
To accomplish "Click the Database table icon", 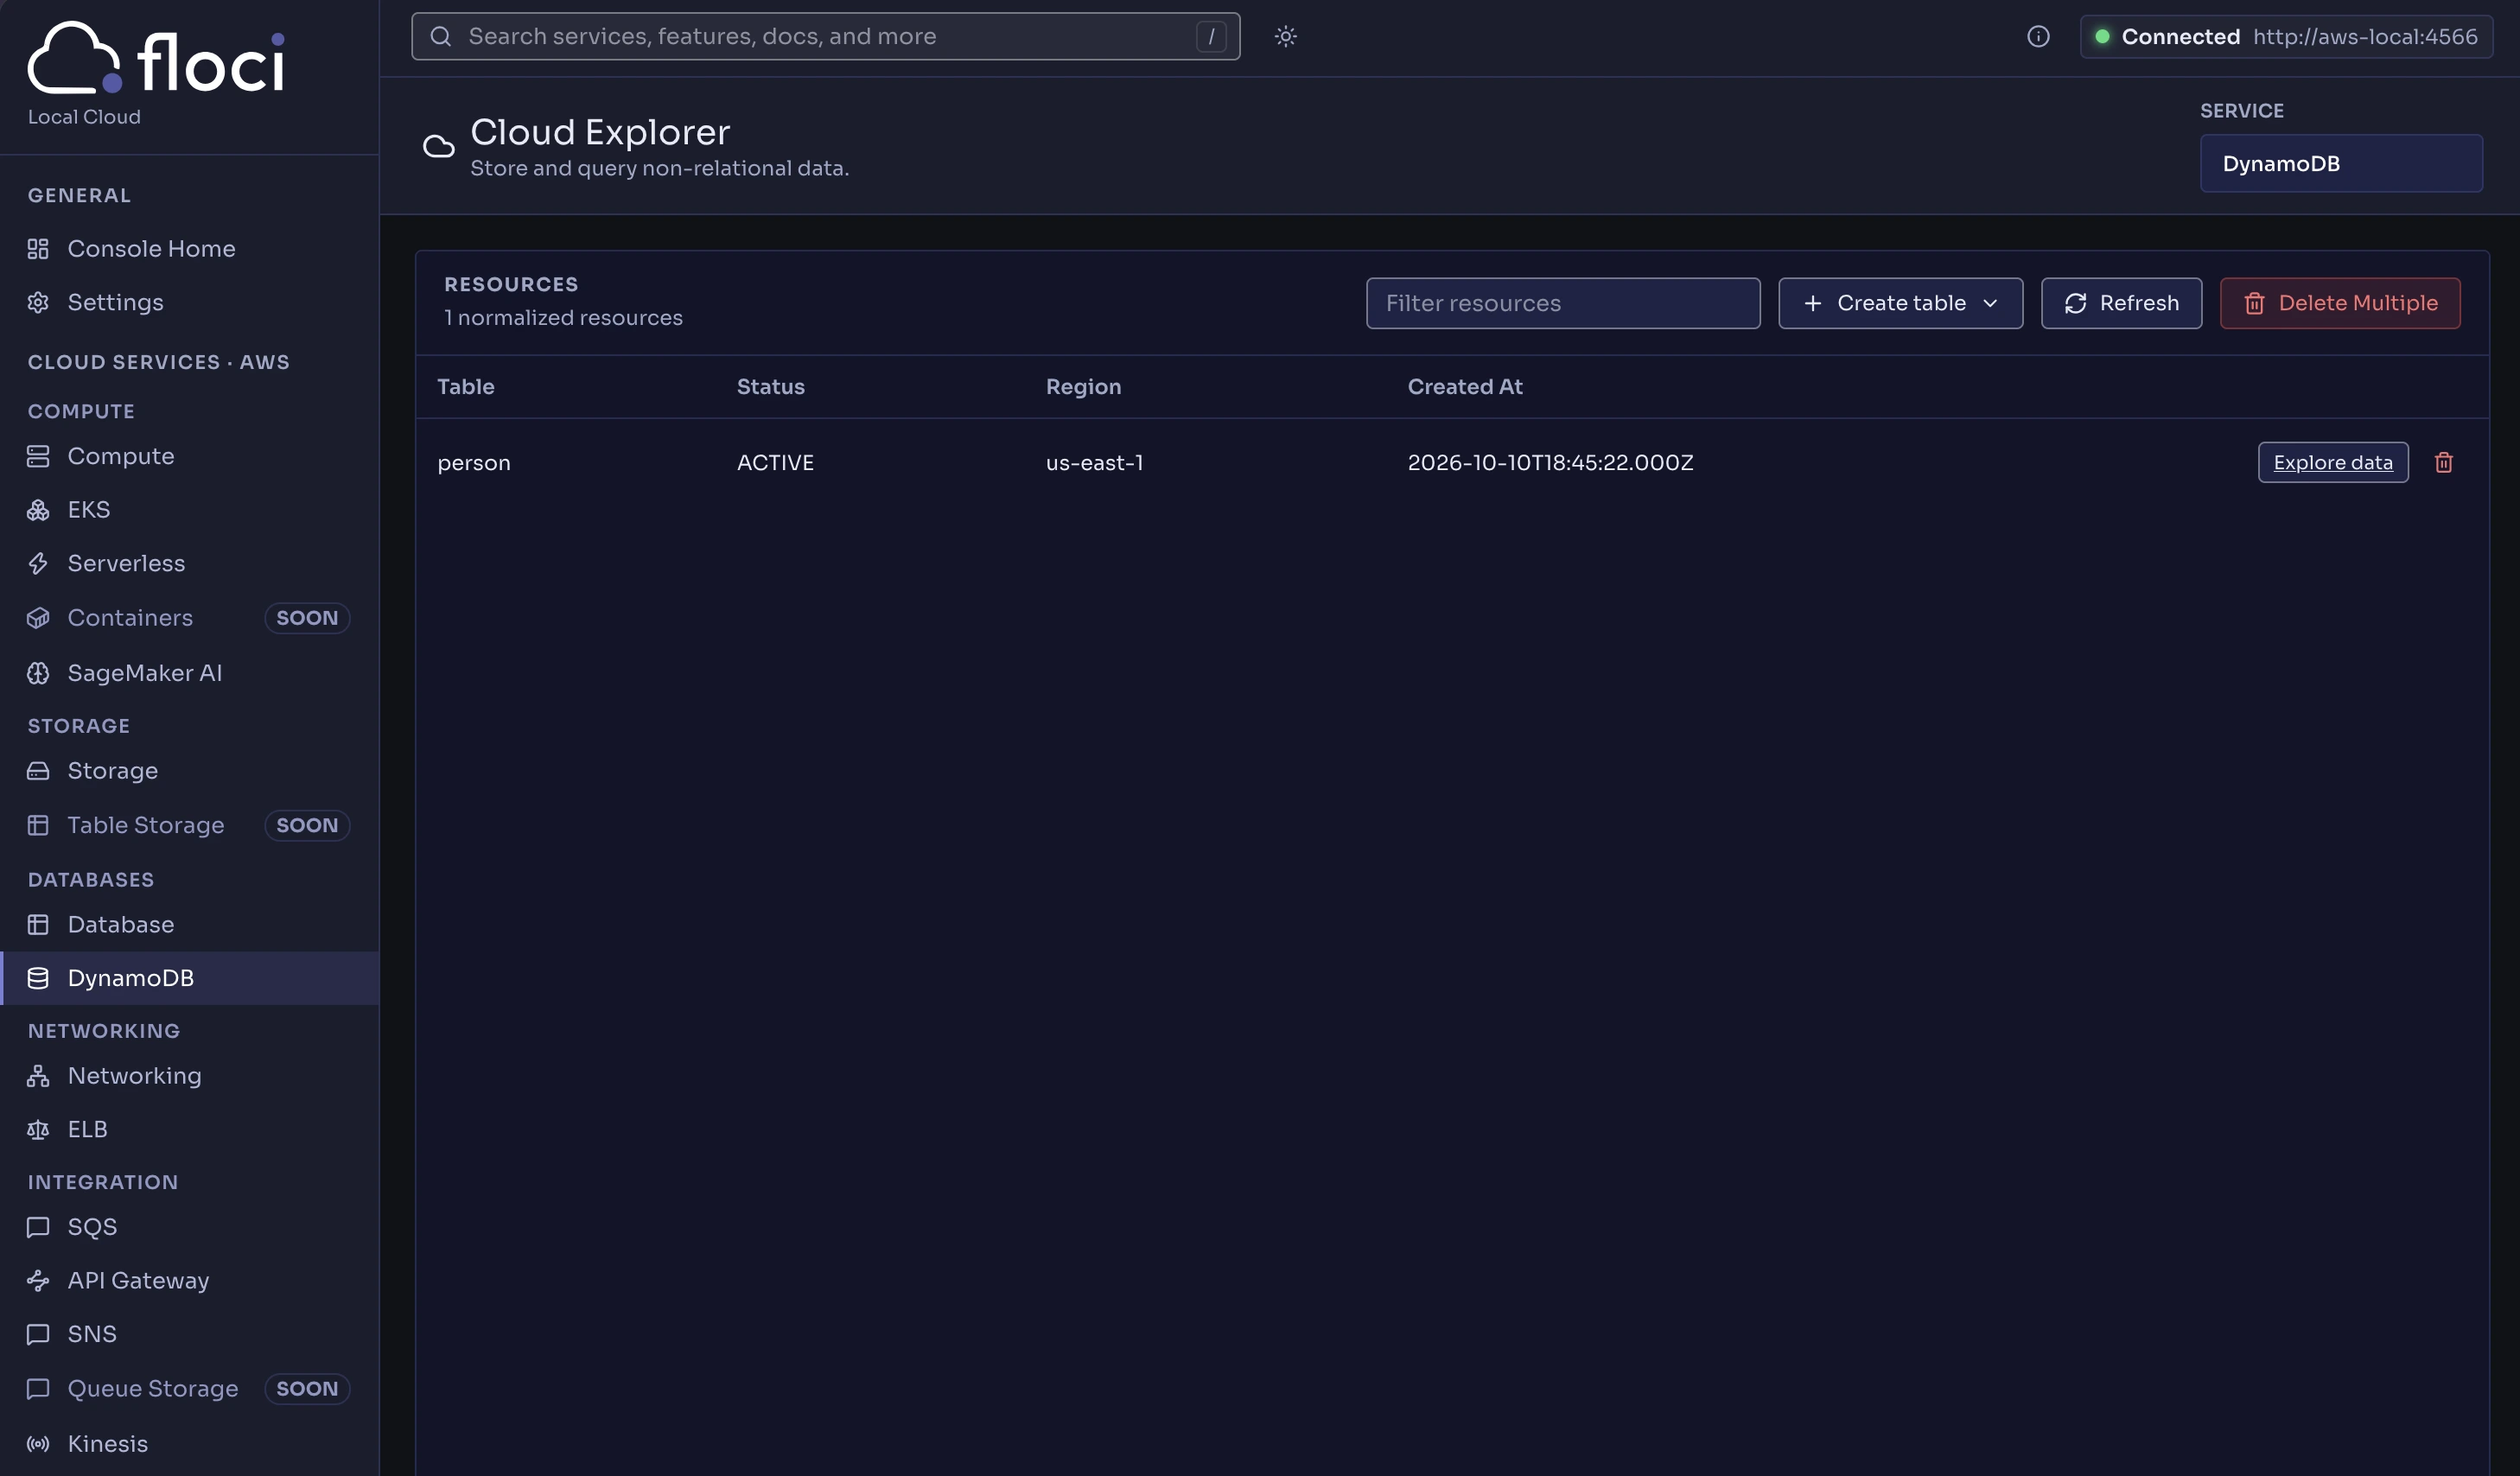I will [x=38, y=925].
